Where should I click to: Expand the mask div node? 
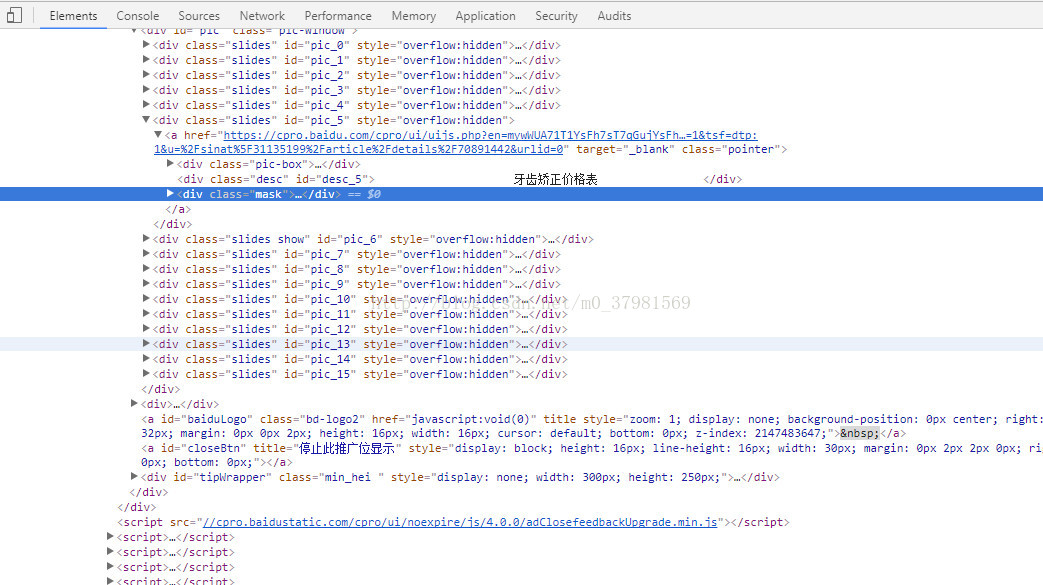[170, 194]
